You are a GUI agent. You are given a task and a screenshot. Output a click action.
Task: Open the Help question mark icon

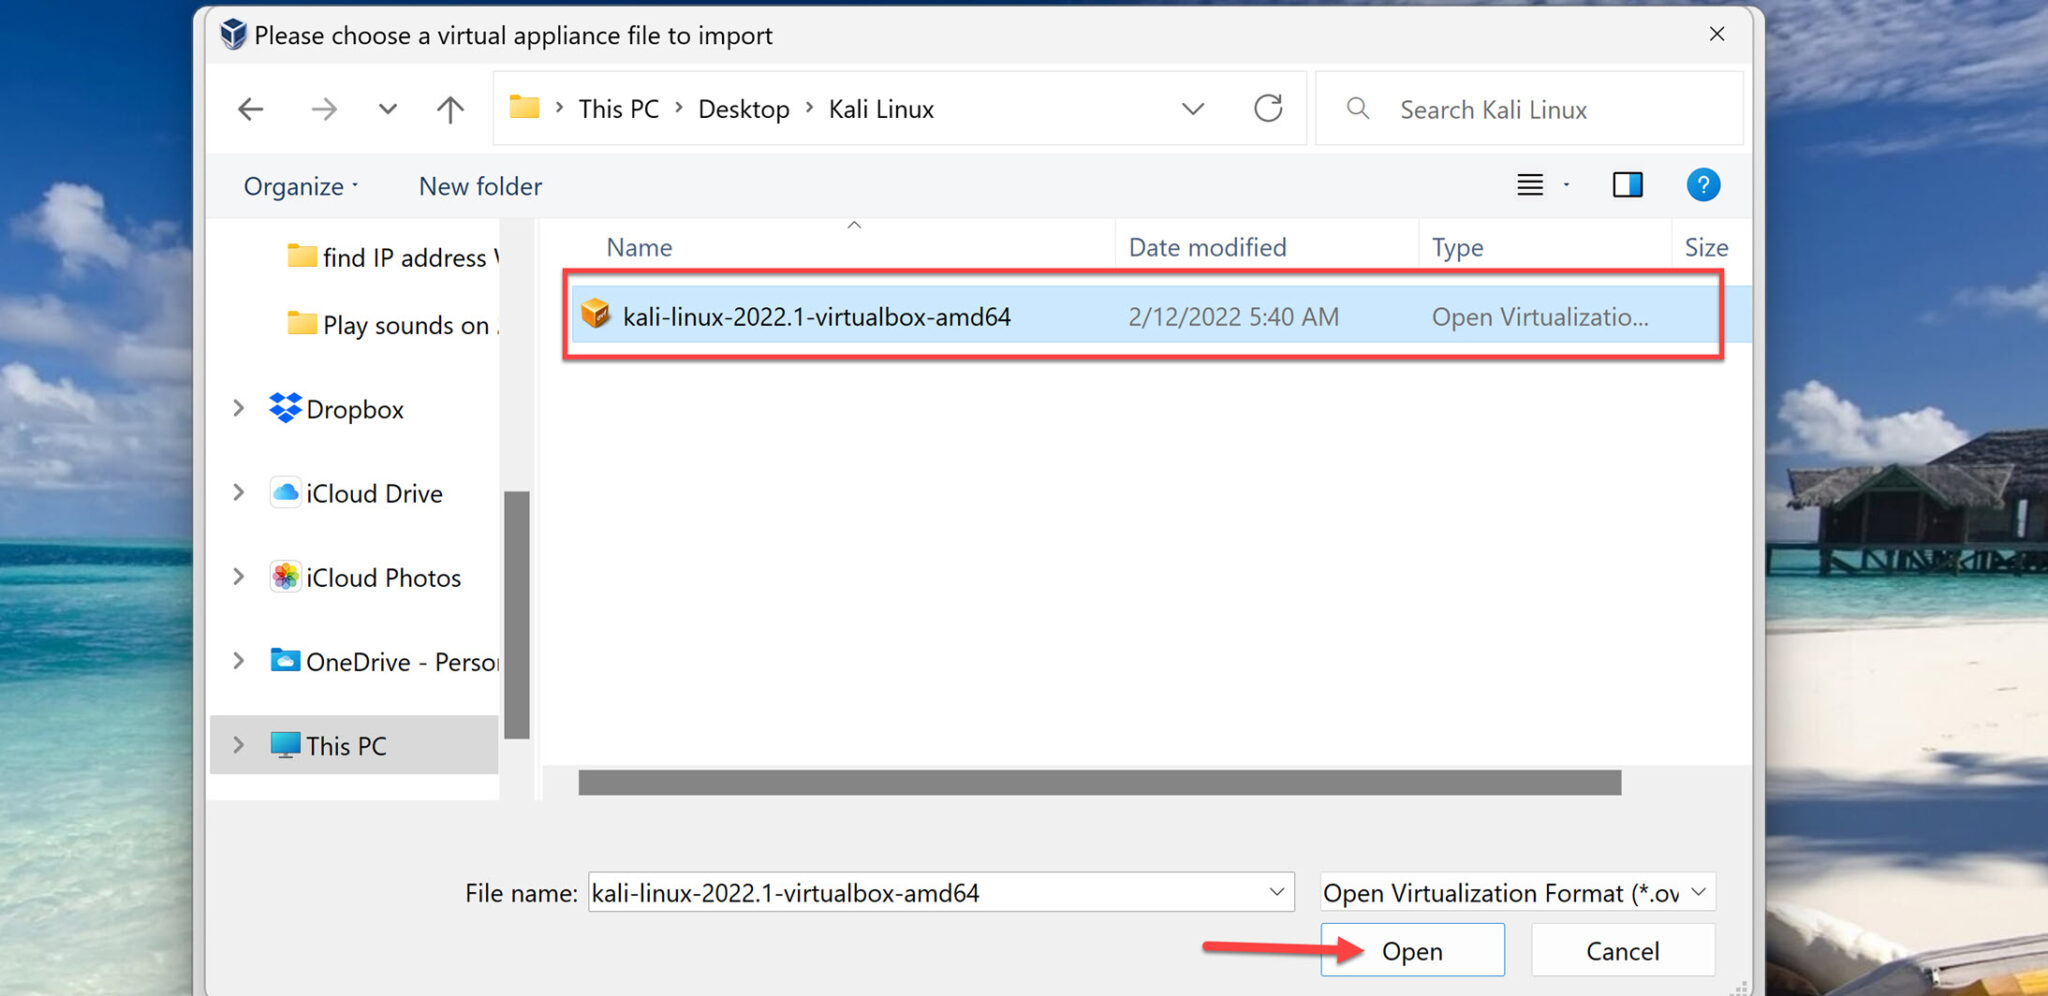click(1703, 184)
